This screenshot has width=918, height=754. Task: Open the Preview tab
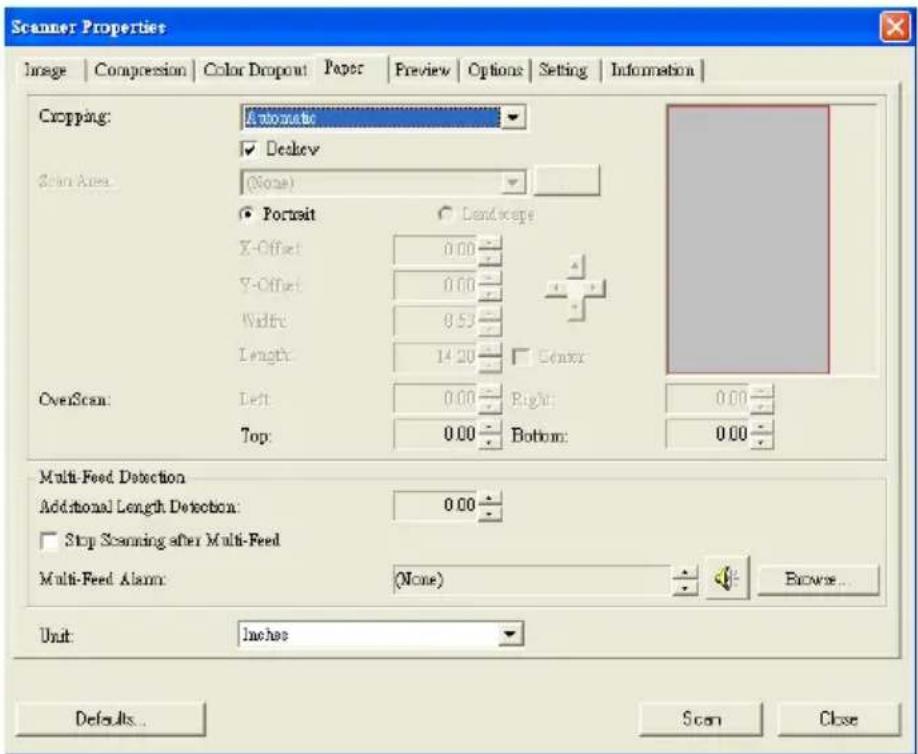tap(423, 70)
